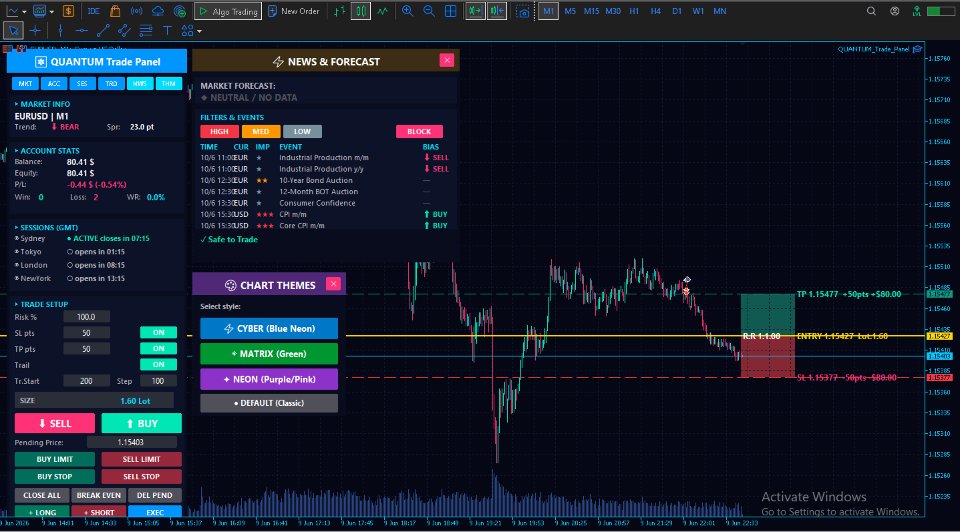Select the H1 timeframe
This screenshot has width=960, height=532.
pyautogui.click(x=634, y=11)
